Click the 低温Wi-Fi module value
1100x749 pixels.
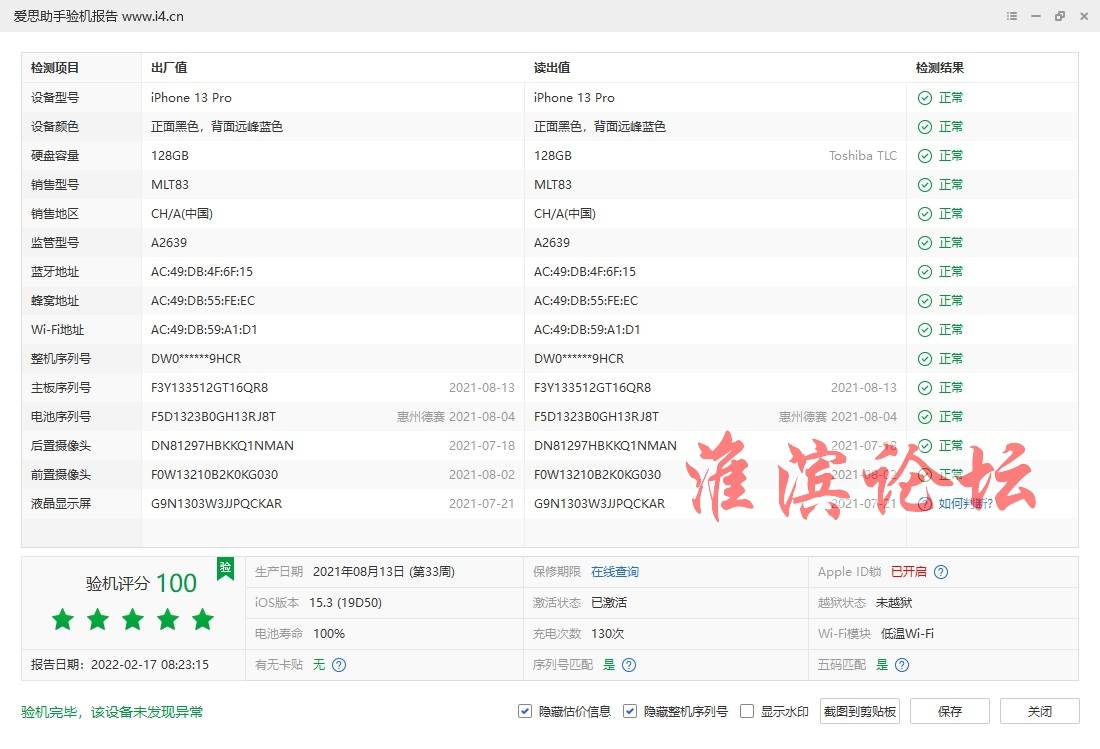click(907, 633)
